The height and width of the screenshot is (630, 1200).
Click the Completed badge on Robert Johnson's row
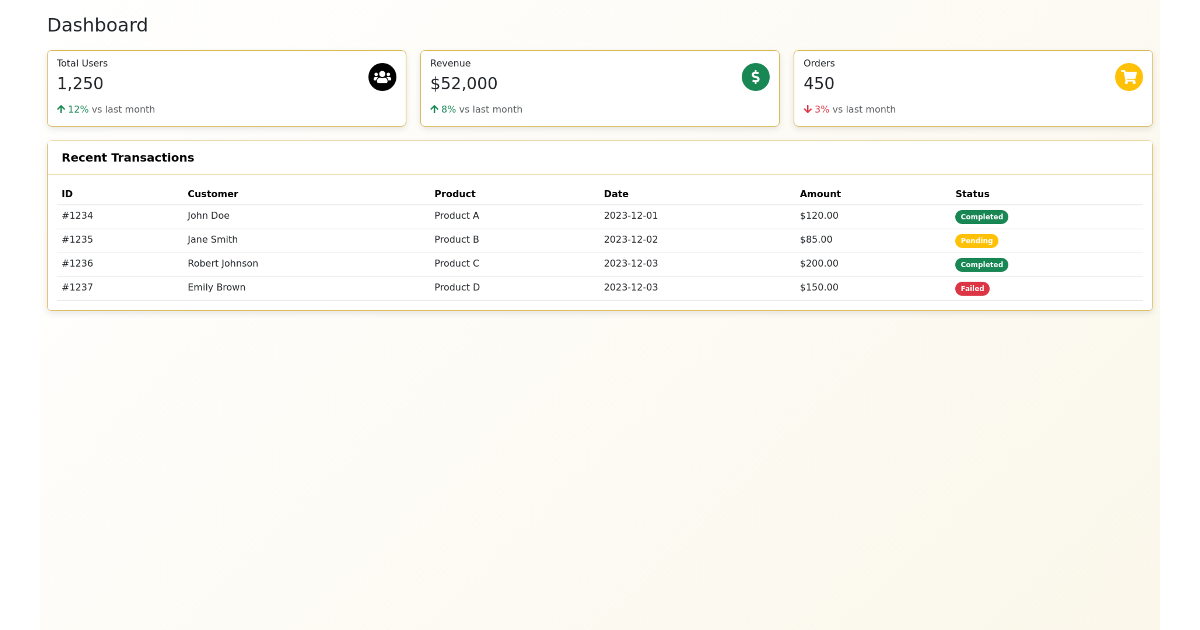(981, 264)
